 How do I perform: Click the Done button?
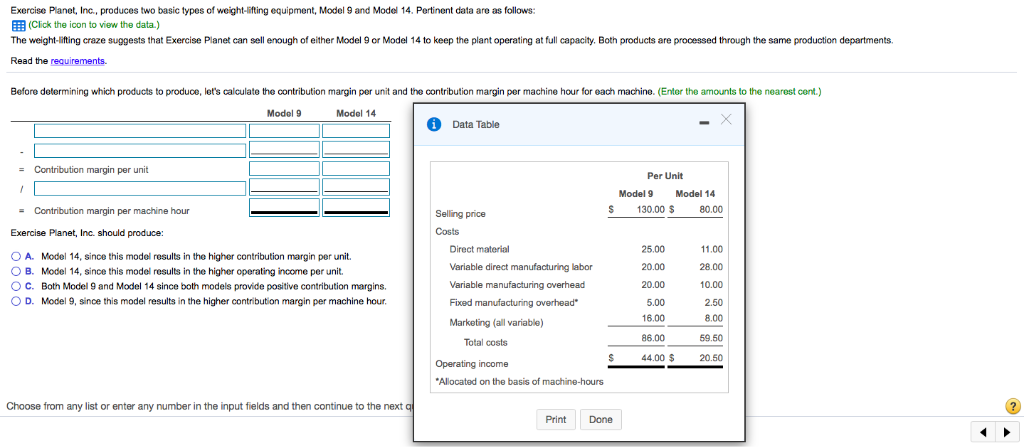point(601,419)
